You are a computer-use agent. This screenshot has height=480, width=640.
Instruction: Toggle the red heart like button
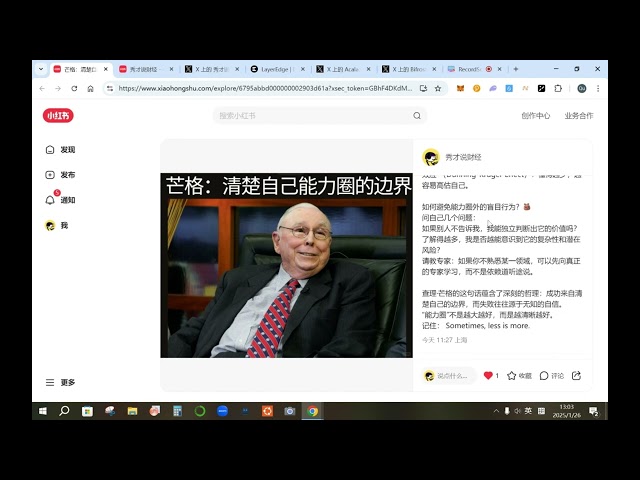(x=488, y=376)
